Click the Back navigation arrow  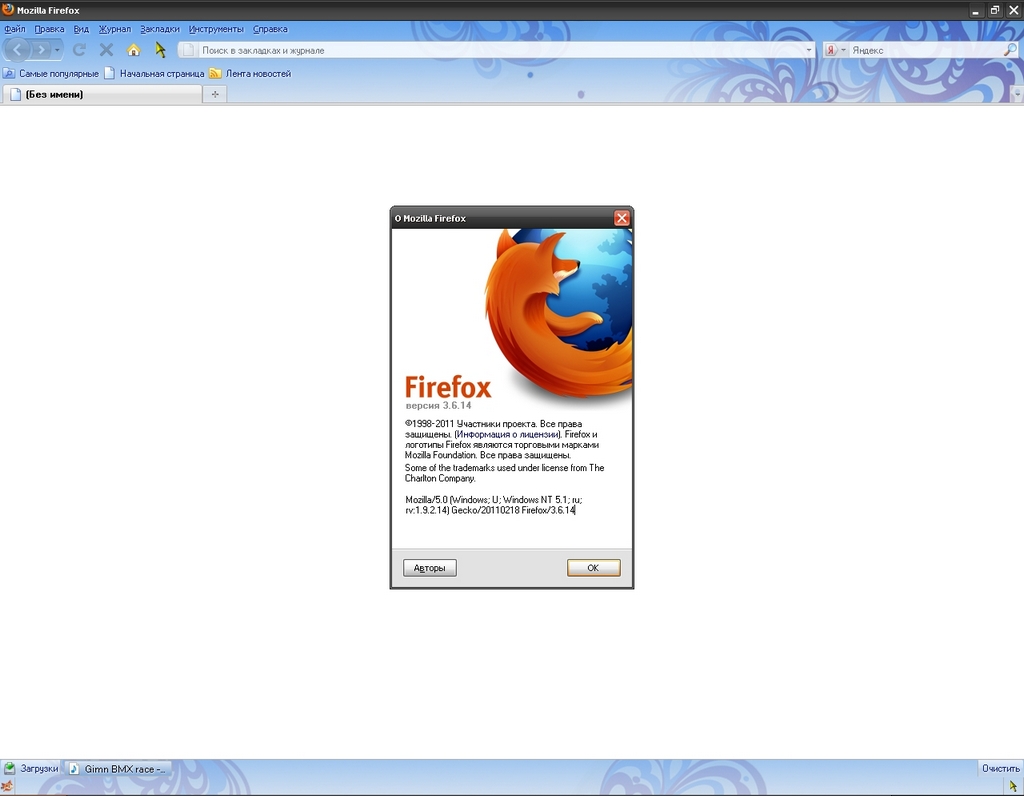(x=18, y=49)
